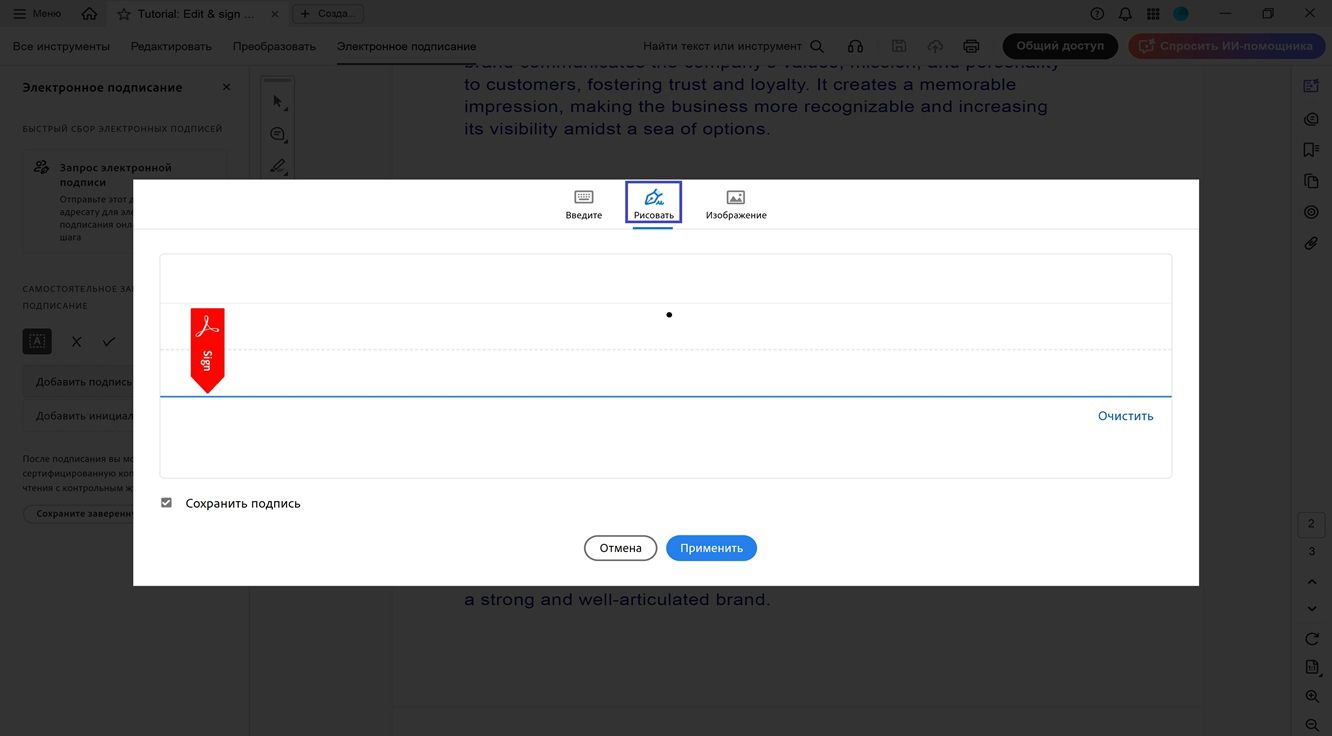Toggle the Сохранить подпись checkbox
The image size is (1332, 736).
tap(167, 503)
